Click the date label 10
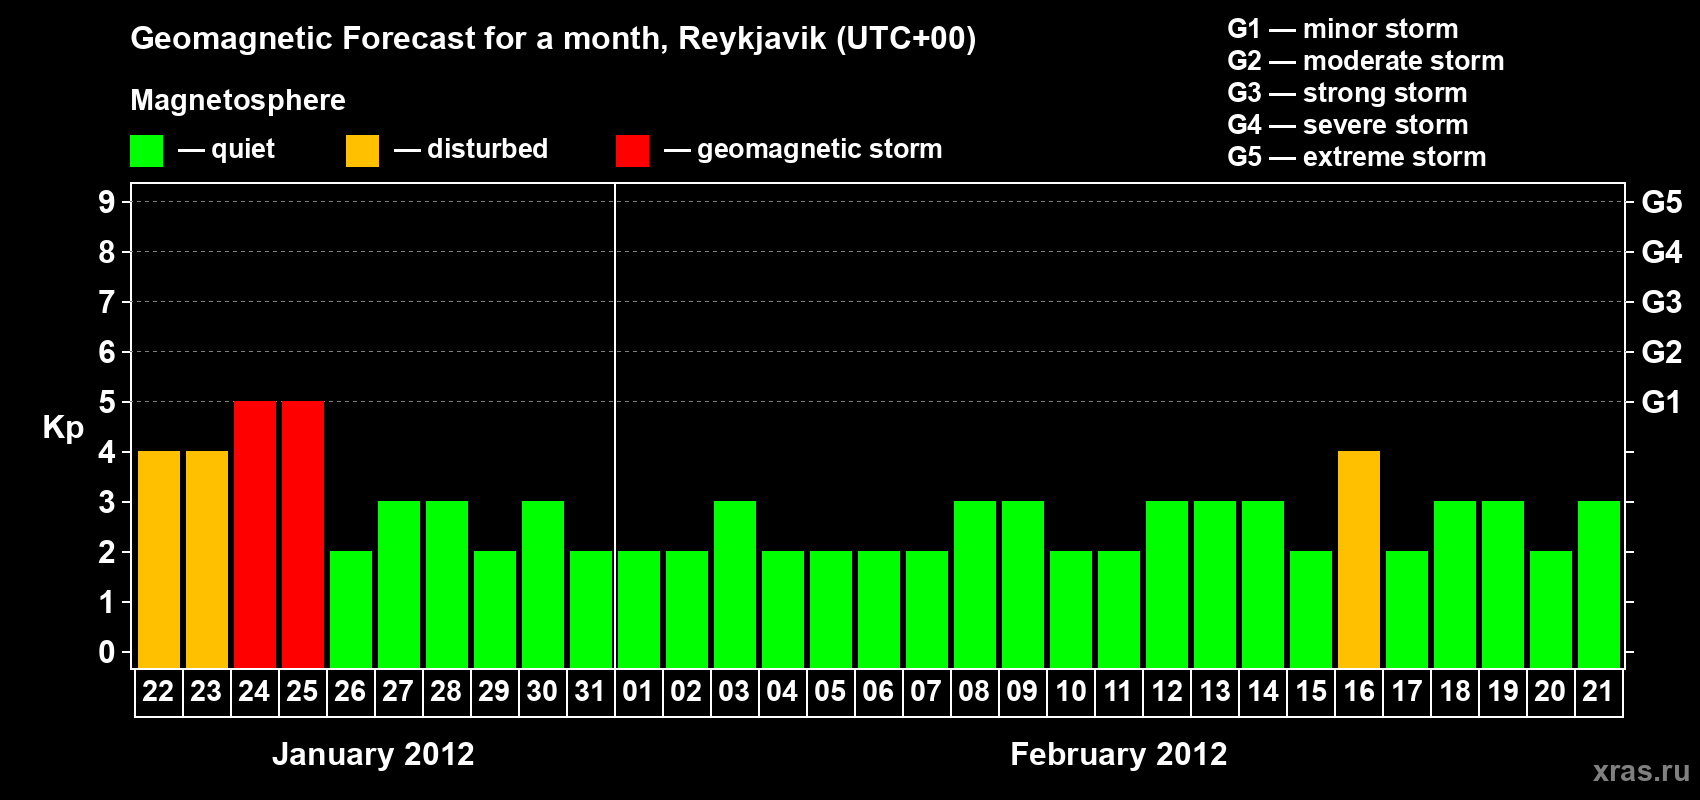The height and width of the screenshot is (800, 1700). point(1070,691)
